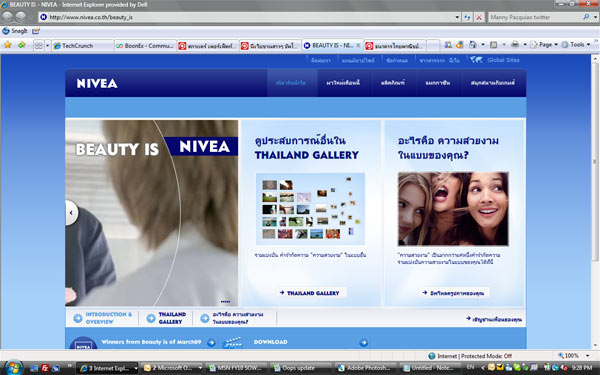
Task: Open first NIVEA main navigation item
Action: point(291,83)
